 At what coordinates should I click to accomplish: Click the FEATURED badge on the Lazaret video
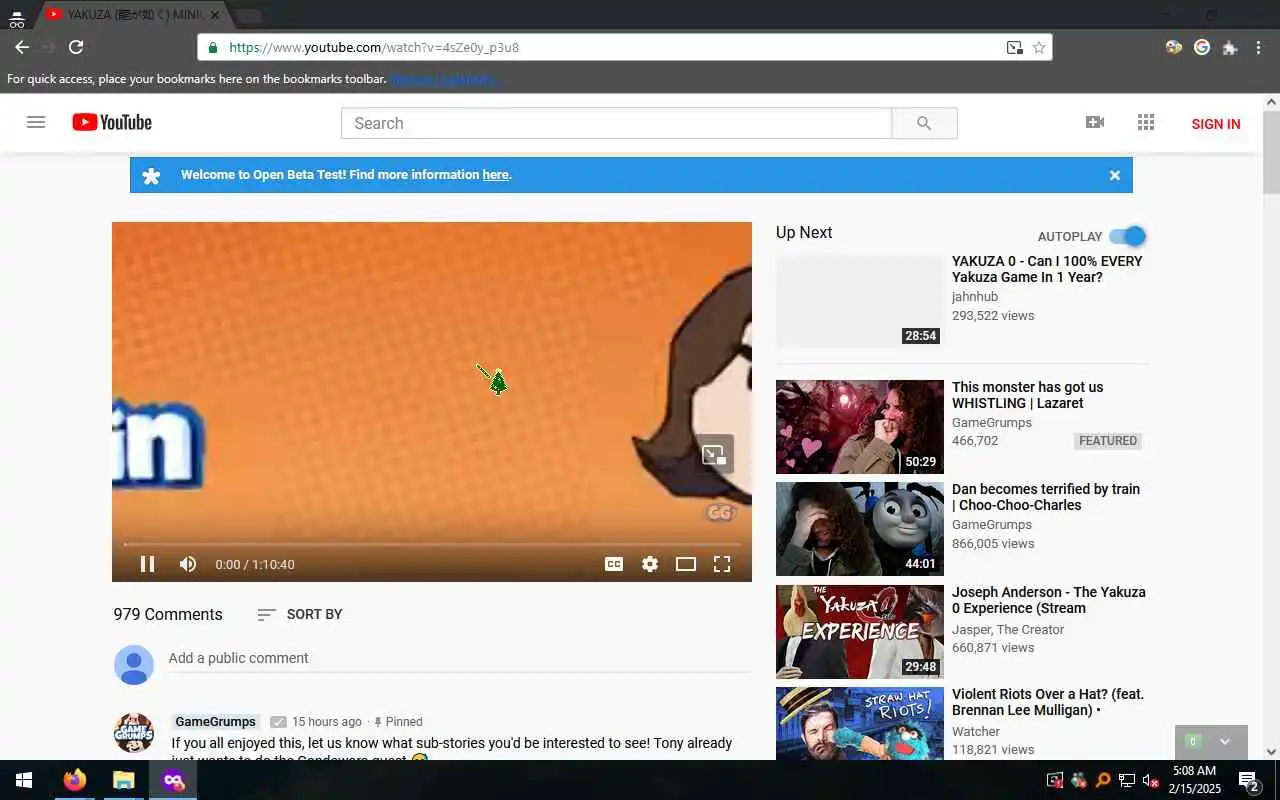[1108, 441]
